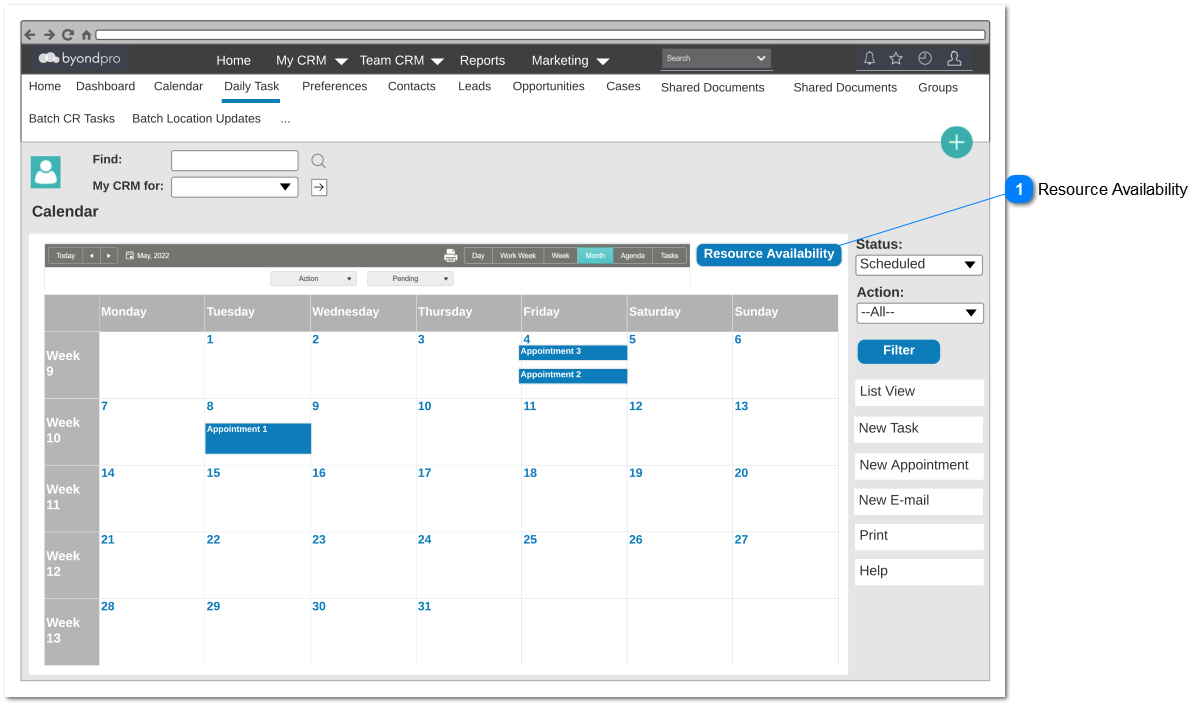Open List View in sidebar
This screenshot has width=1204, height=706.
coord(919,392)
